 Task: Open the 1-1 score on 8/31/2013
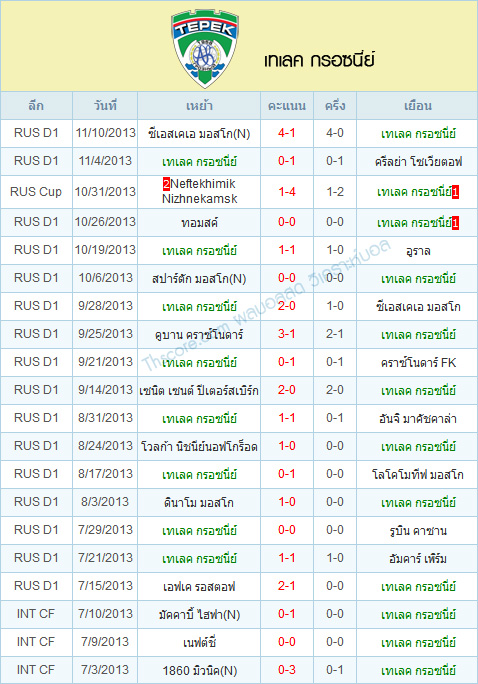[287, 418]
